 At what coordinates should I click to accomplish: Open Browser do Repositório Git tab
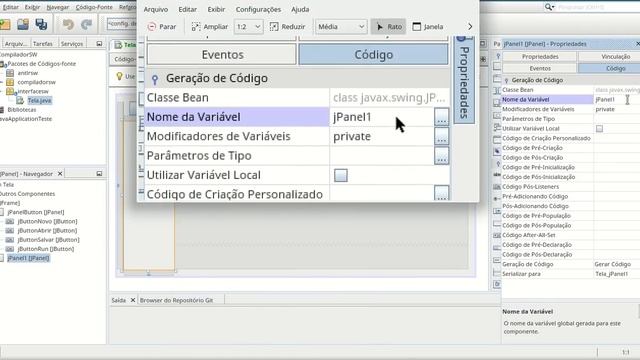[x=176, y=300]
